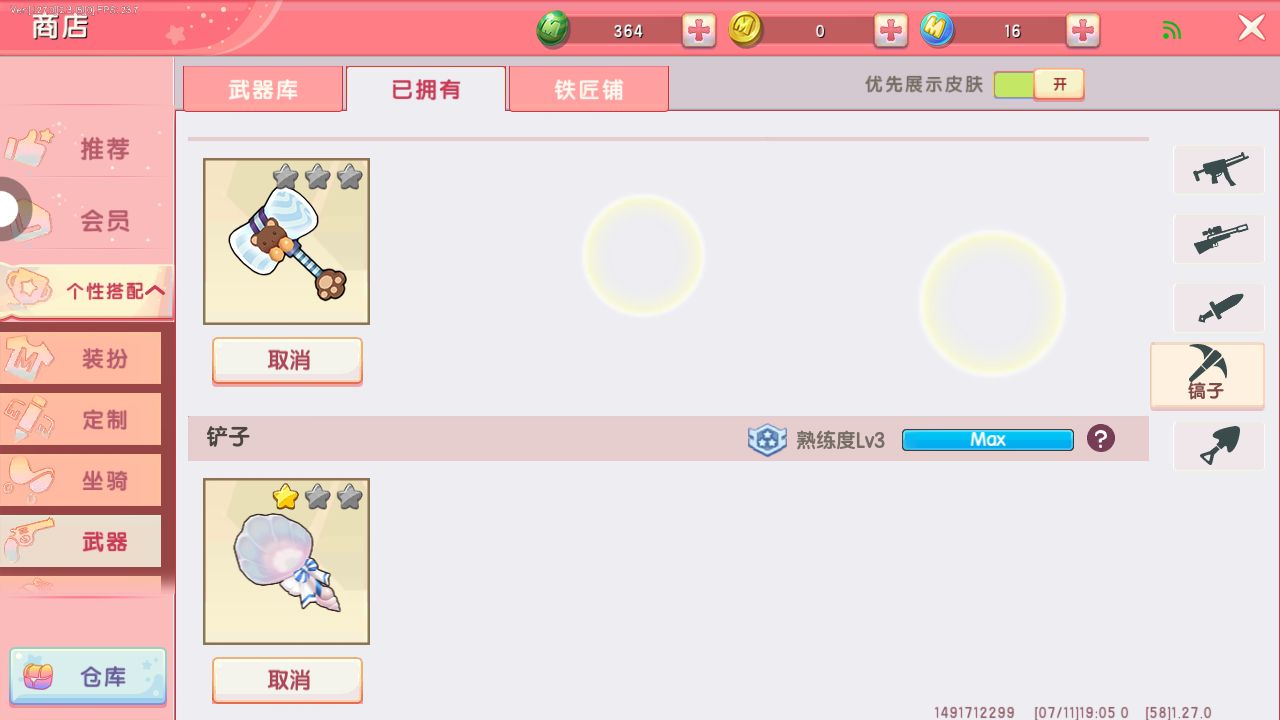Select the submachine gun weapon category icon

[1219, 170]
